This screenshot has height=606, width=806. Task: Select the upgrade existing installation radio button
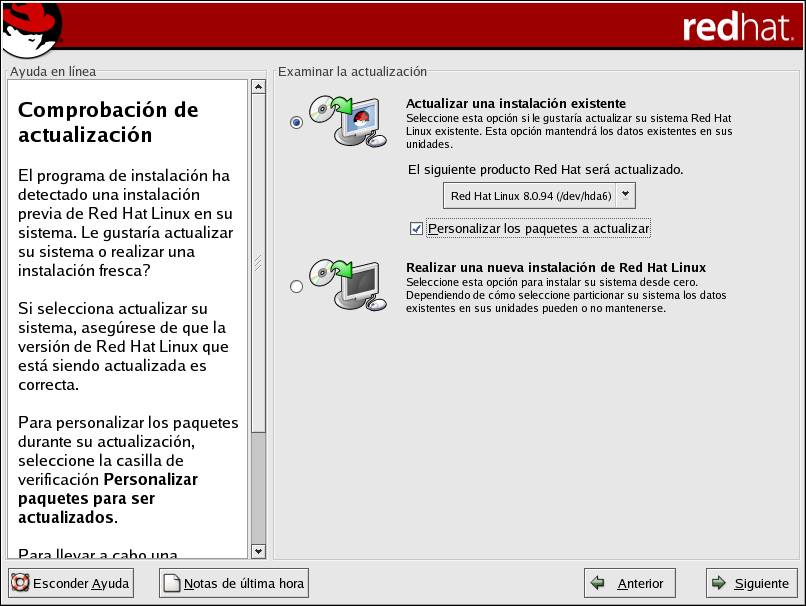(296, 122)
